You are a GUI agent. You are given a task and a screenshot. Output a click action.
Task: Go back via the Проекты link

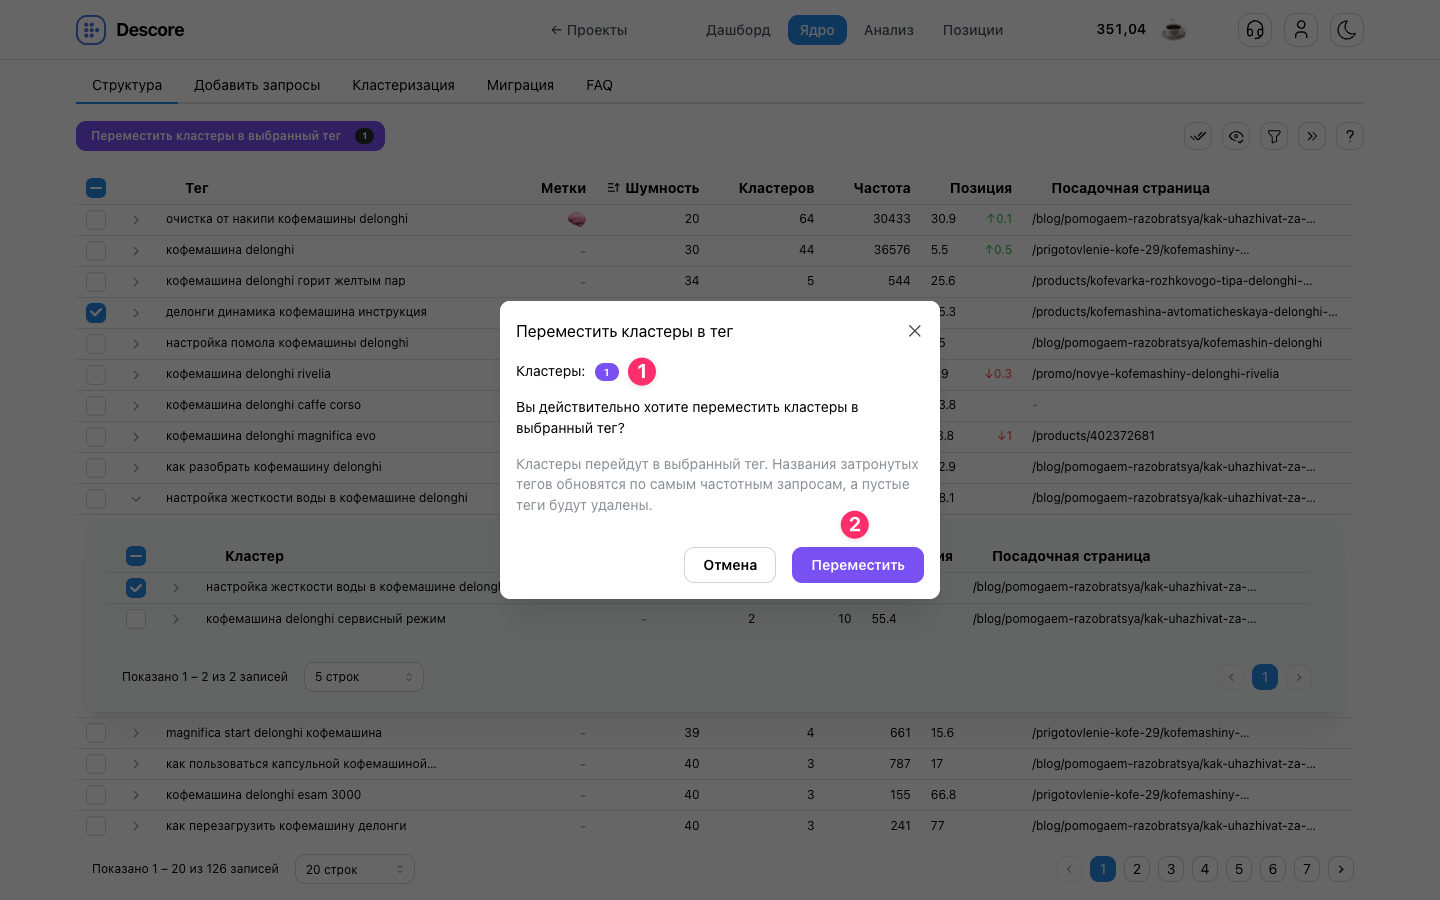(588, 30)
